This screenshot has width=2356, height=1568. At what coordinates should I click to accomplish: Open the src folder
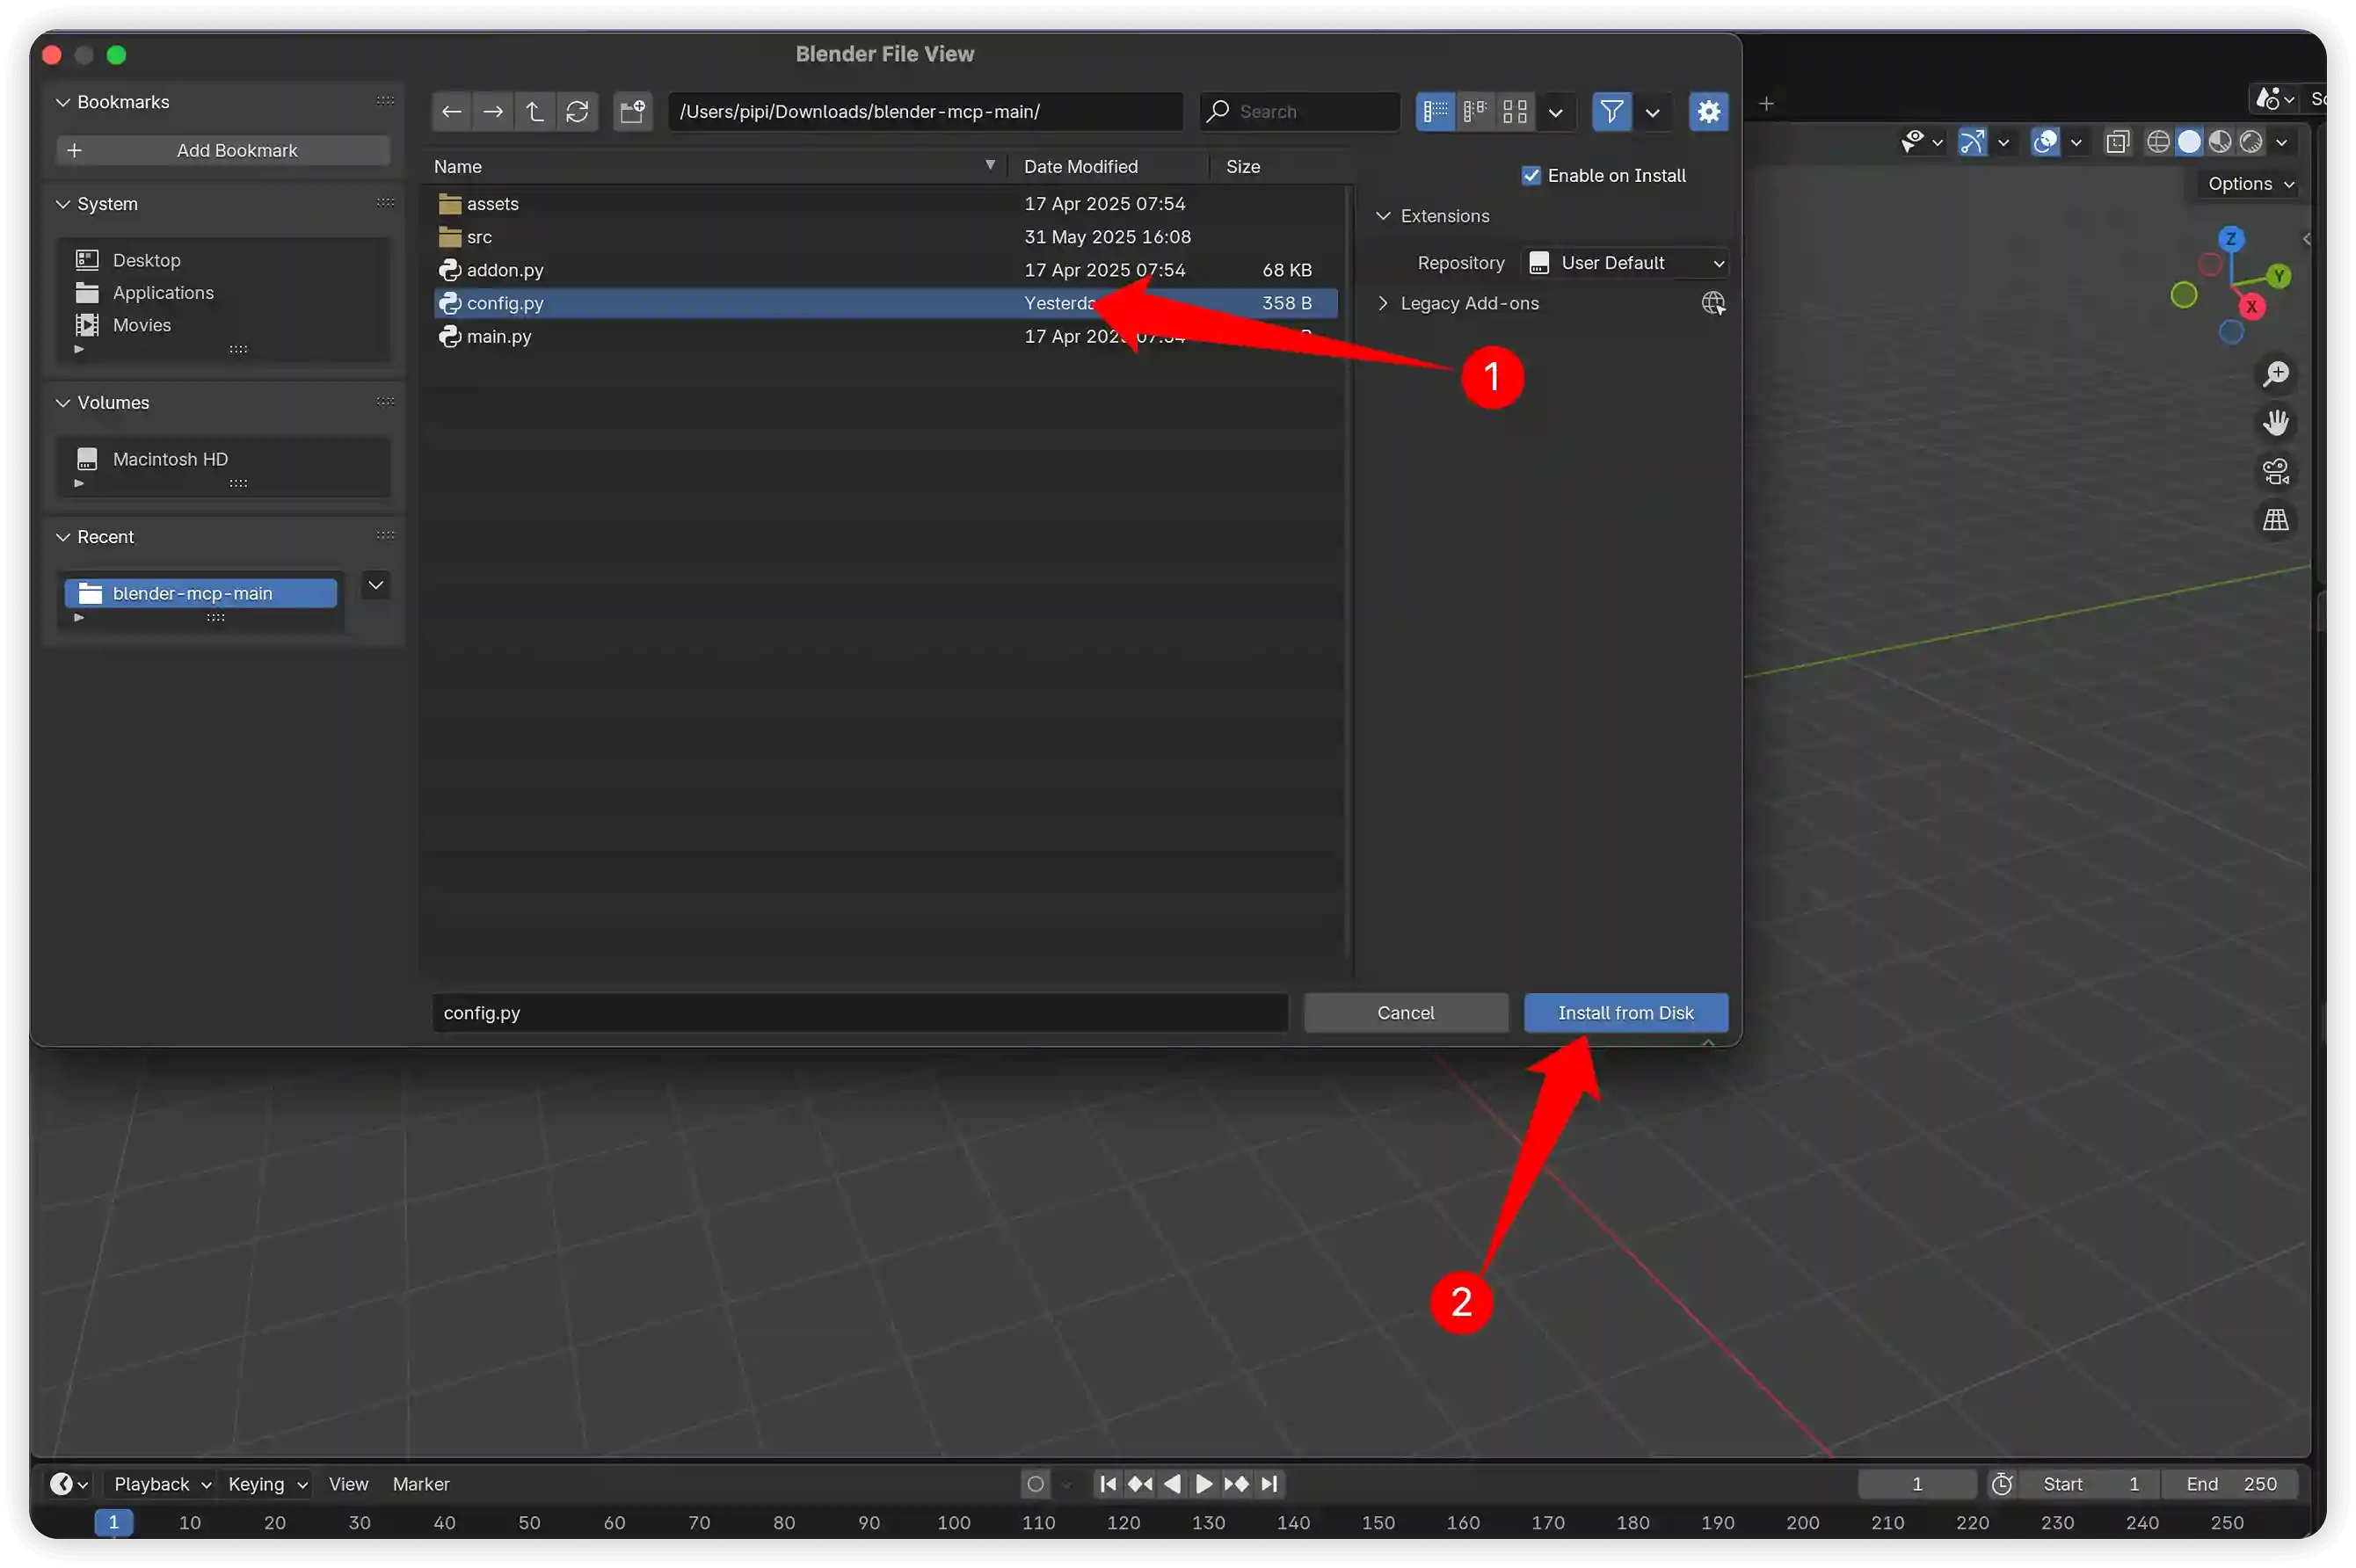point(885,237)
